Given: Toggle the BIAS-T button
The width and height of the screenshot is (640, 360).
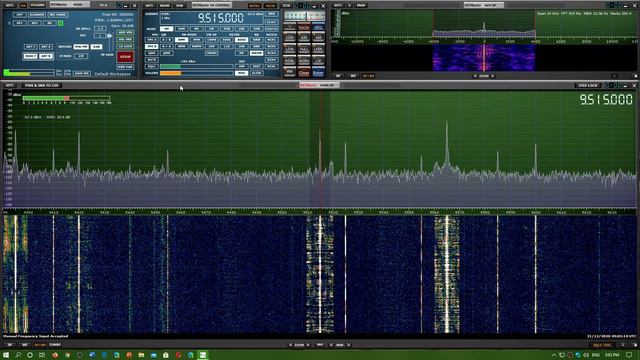Looking at the screenshot, I should pyautogui.click(x=31, y=56).
